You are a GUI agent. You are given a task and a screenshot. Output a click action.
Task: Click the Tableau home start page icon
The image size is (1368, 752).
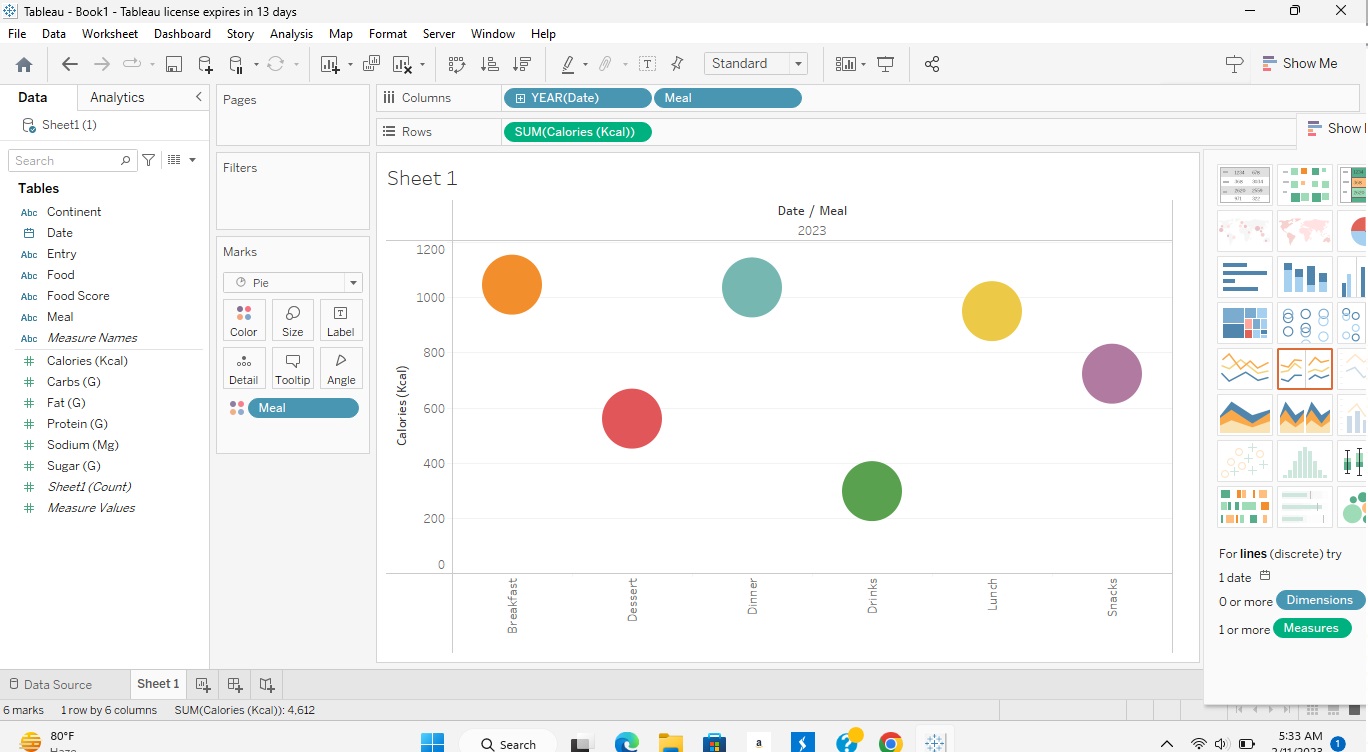click(24, 64)
